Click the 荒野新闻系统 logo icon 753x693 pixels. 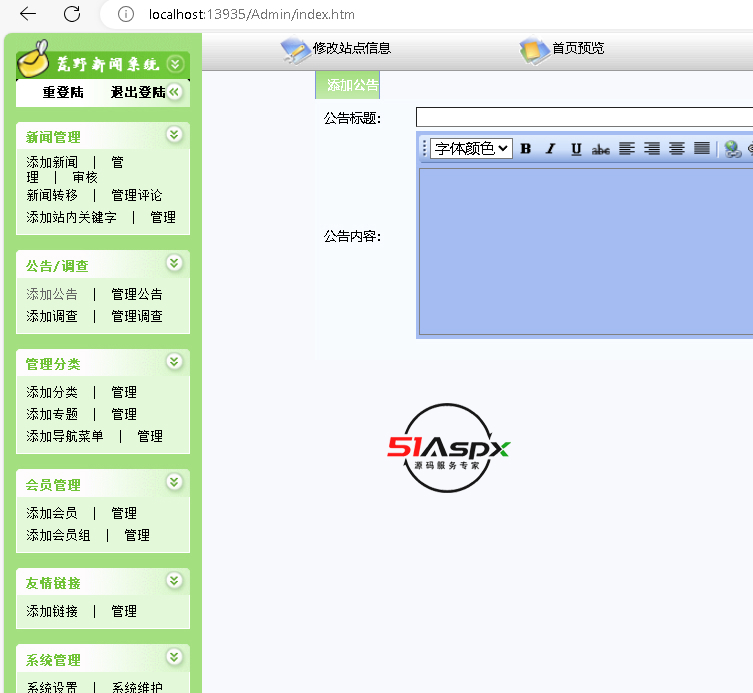click(x=34, y=59)
